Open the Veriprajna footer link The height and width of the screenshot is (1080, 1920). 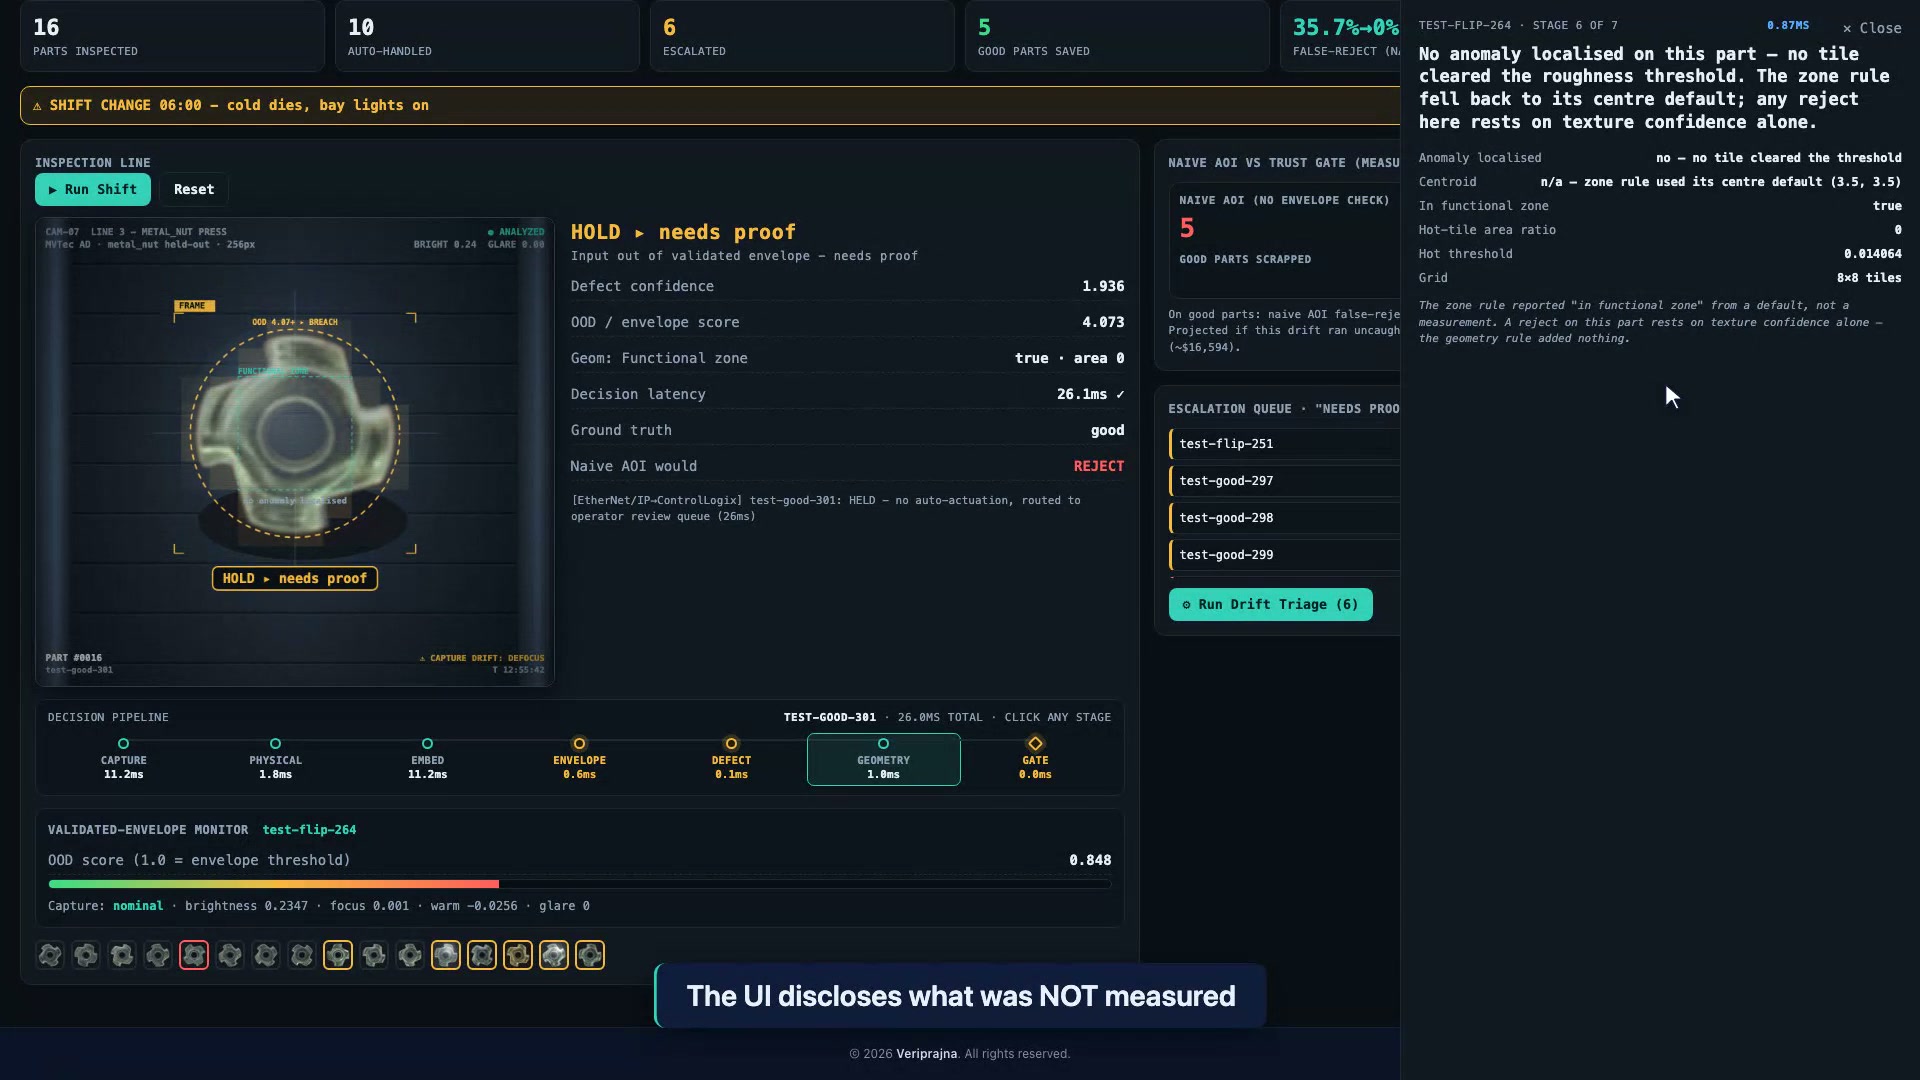927,1054
